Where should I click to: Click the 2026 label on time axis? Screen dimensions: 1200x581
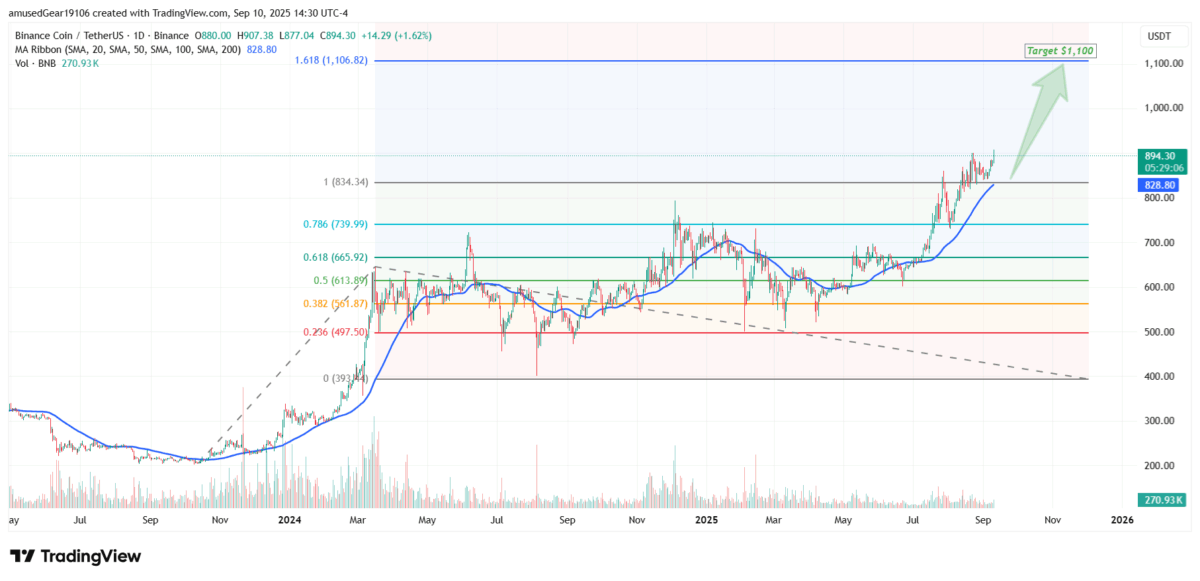(1122, 520)
